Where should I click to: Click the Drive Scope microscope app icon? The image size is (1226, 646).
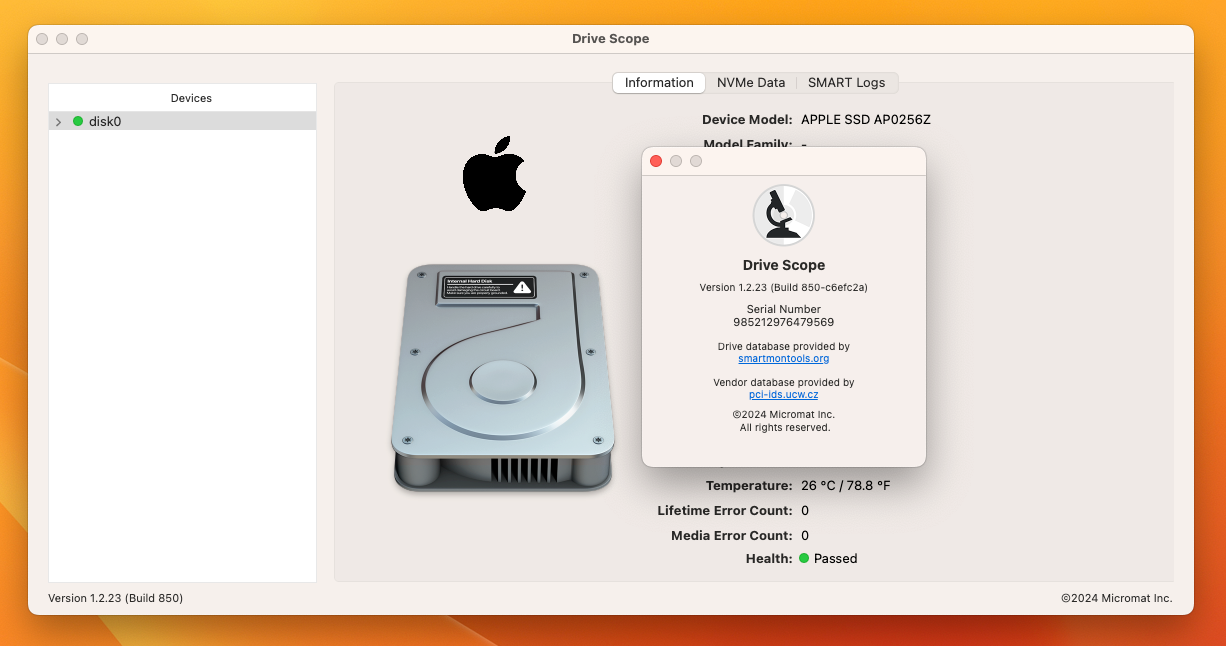point(783,215)
